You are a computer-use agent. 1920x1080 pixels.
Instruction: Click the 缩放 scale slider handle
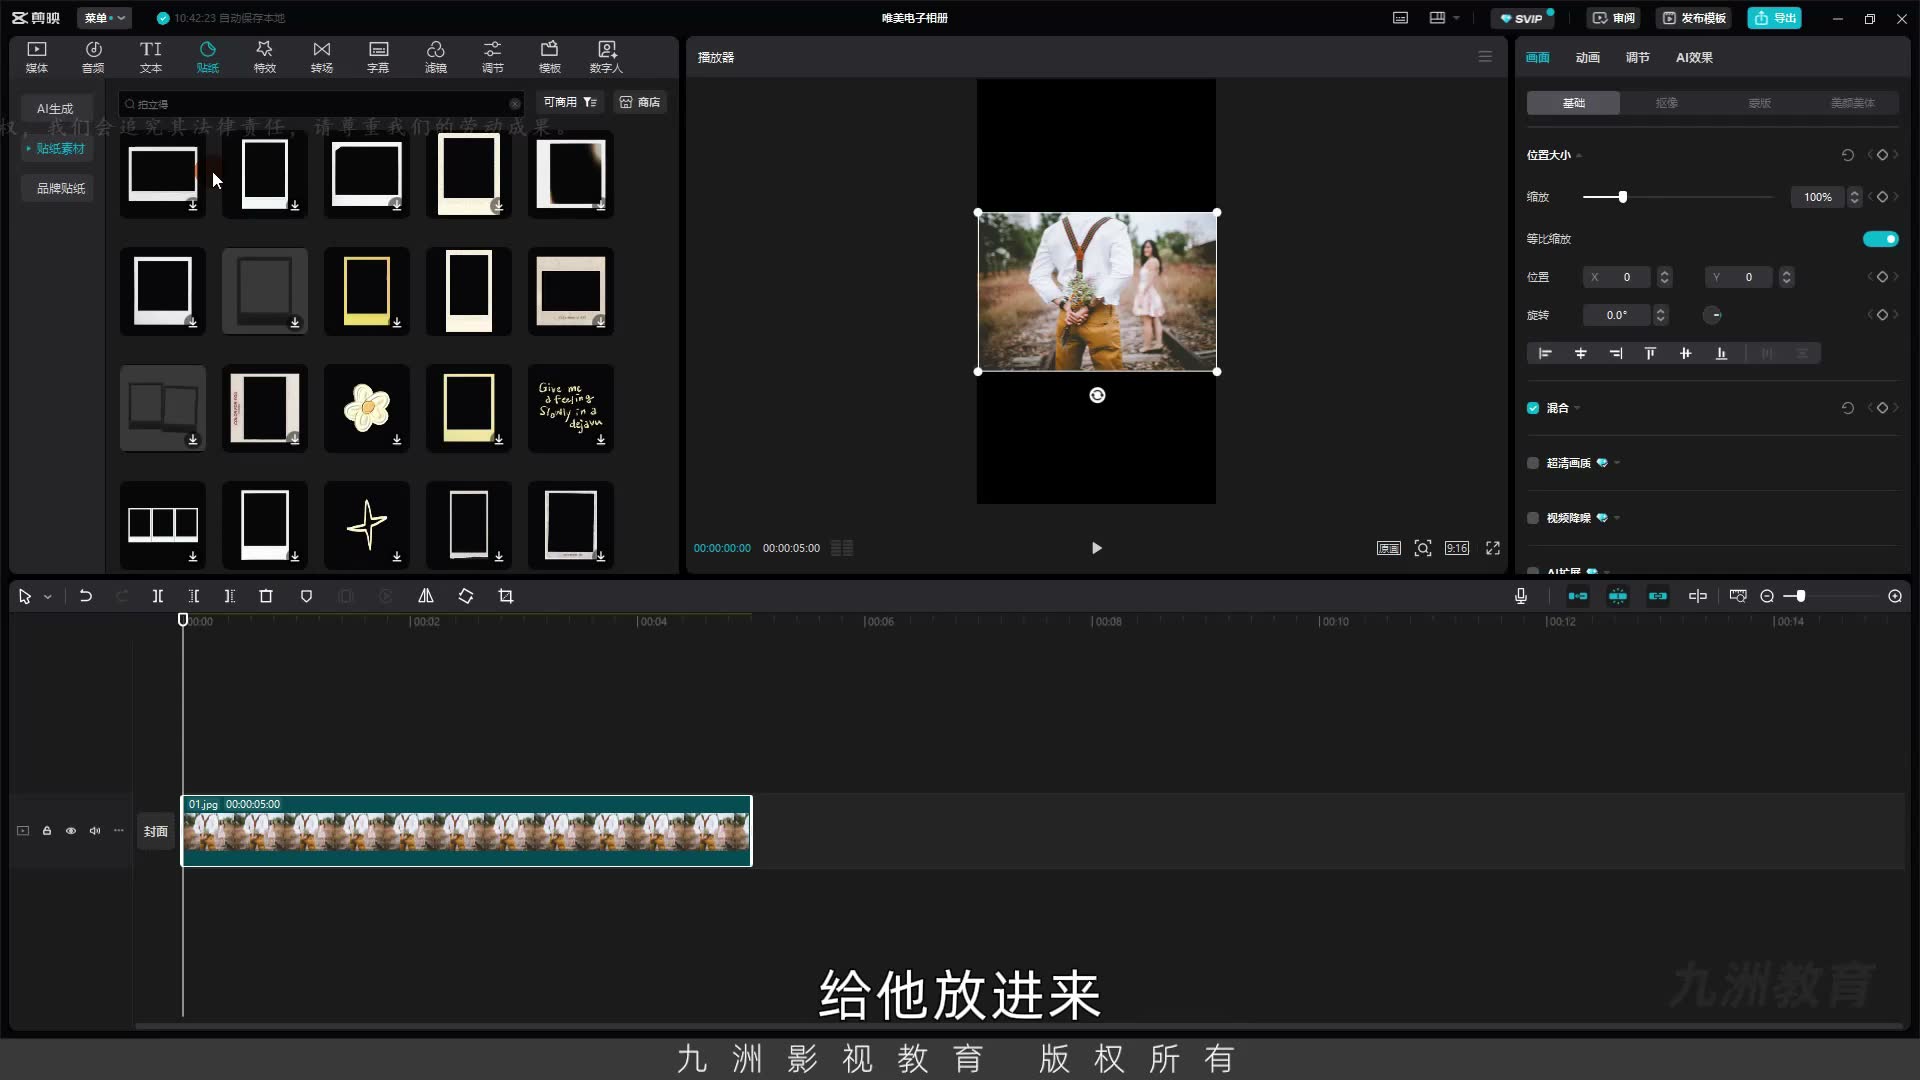coord(1622,197)
